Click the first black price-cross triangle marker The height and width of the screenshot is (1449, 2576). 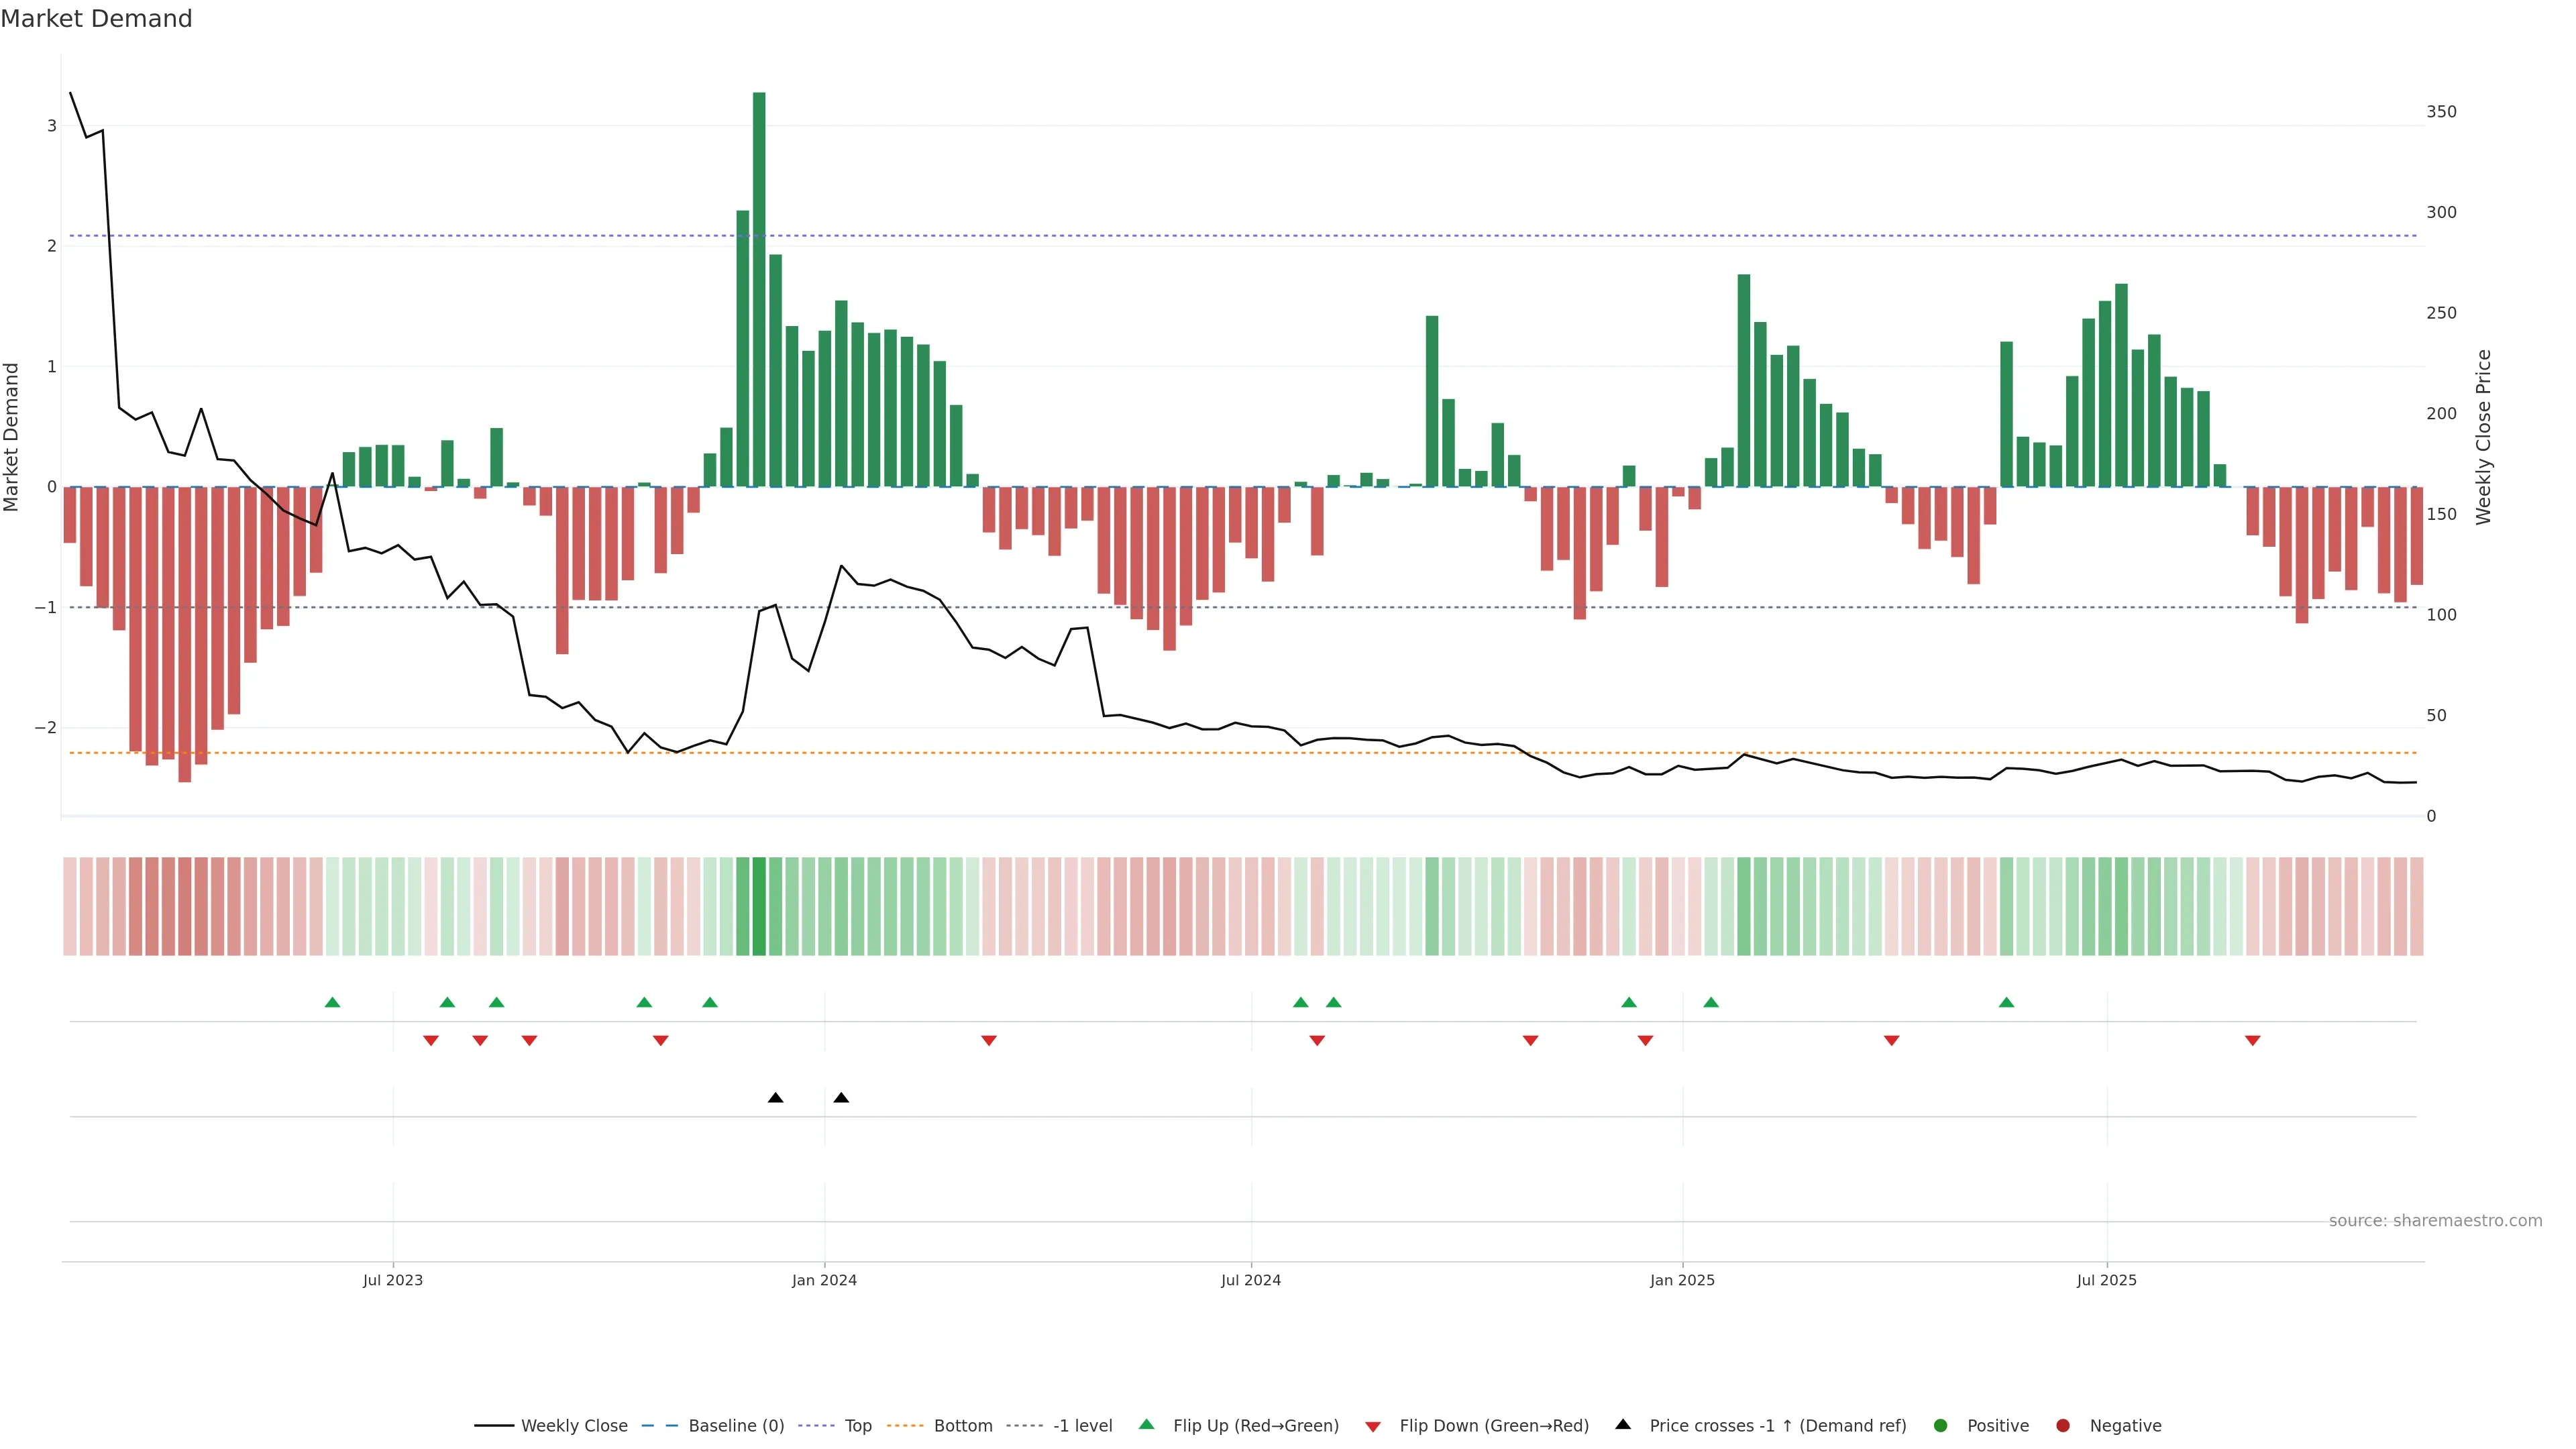tap(775, 1098)
